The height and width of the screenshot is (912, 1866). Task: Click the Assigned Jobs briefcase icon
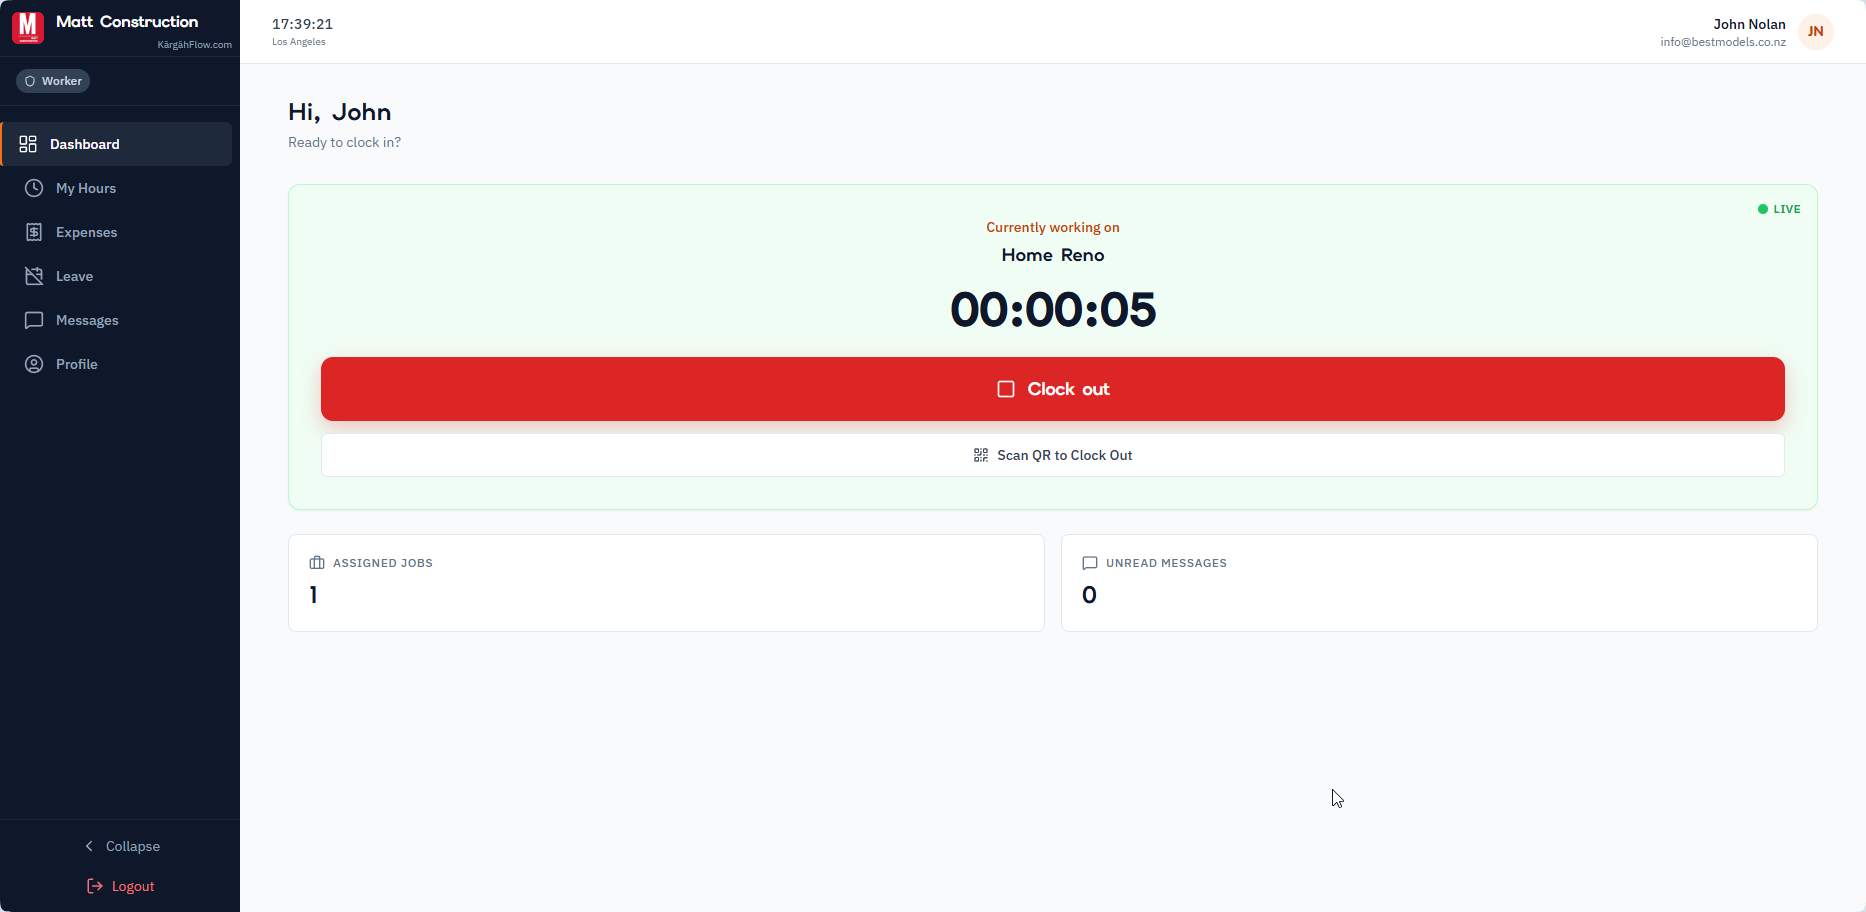coord(317,563)
